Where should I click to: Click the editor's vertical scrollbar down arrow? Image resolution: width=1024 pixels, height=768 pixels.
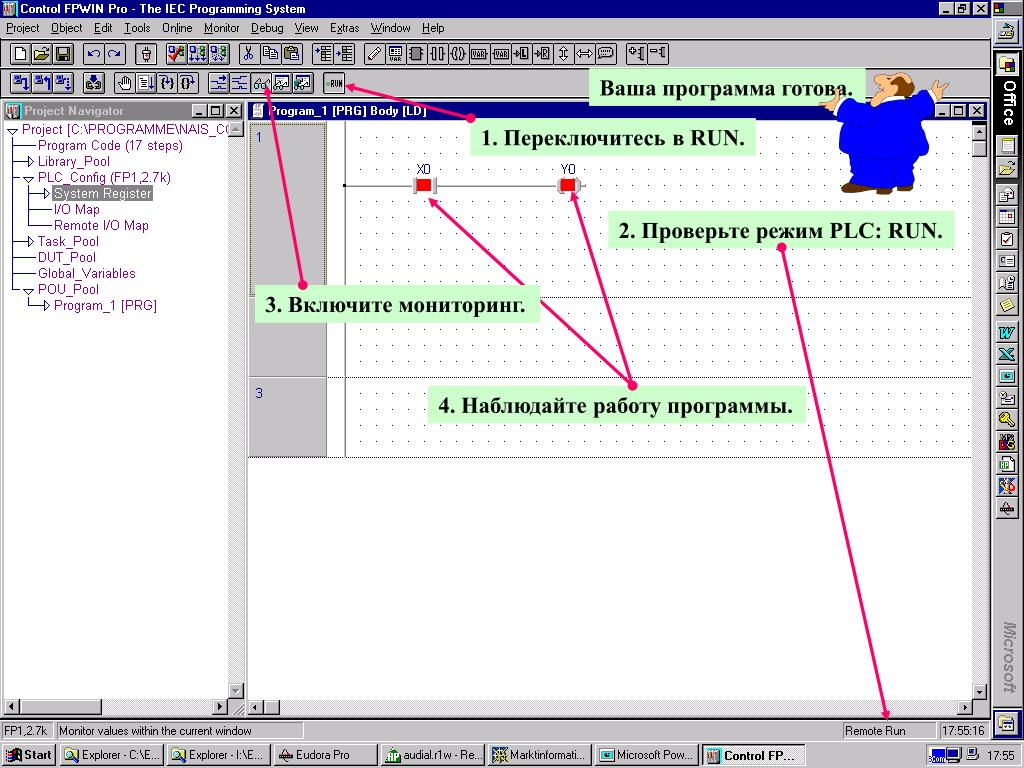point(979,692)
